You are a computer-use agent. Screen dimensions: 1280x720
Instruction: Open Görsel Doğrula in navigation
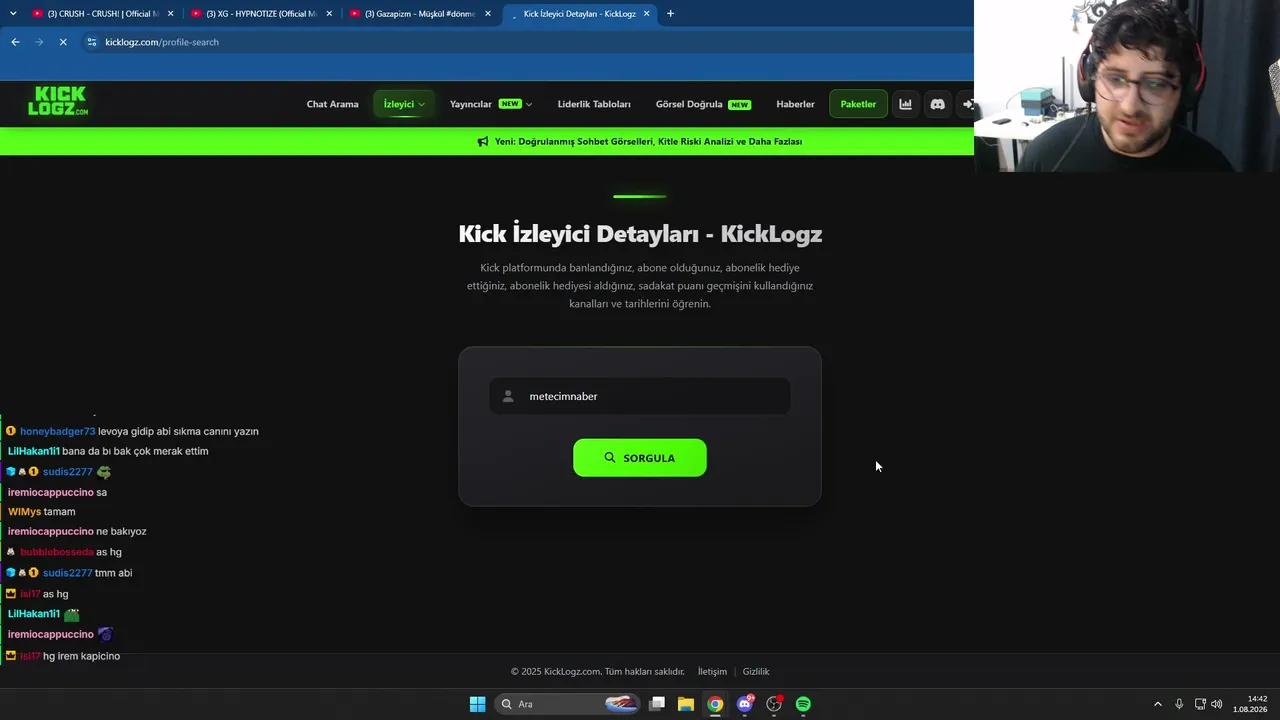(x=703, y=104)
